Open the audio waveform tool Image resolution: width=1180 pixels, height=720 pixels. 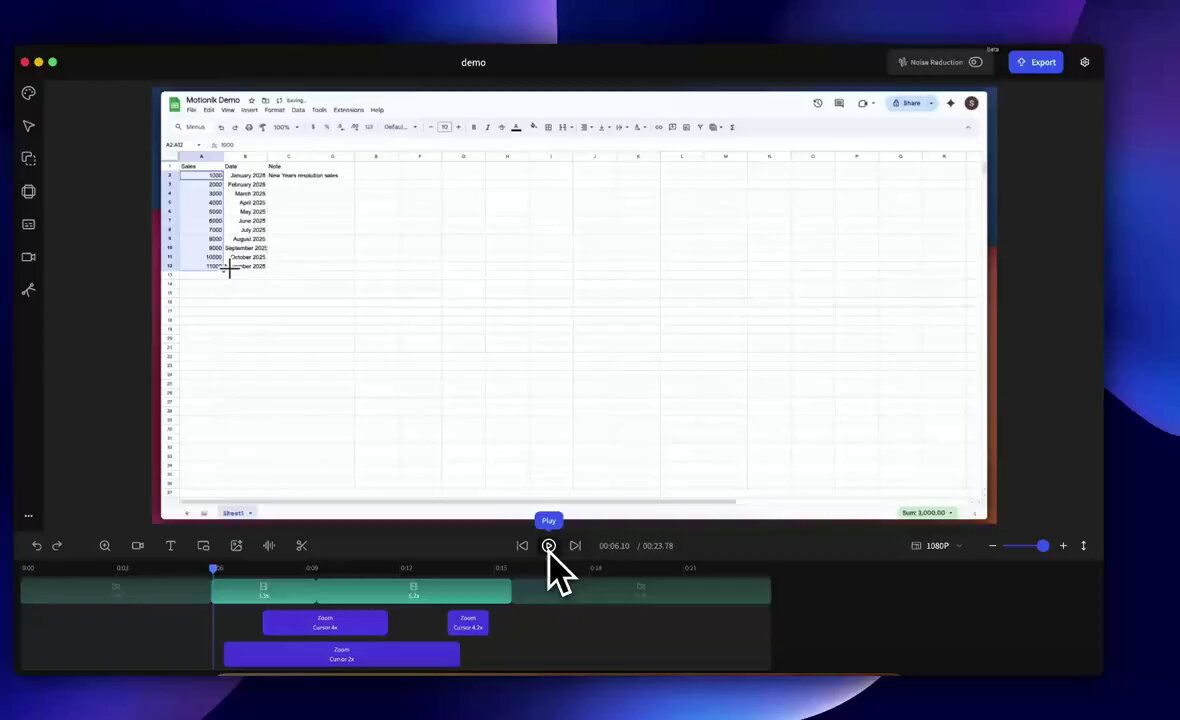click(x=269, y=546)
